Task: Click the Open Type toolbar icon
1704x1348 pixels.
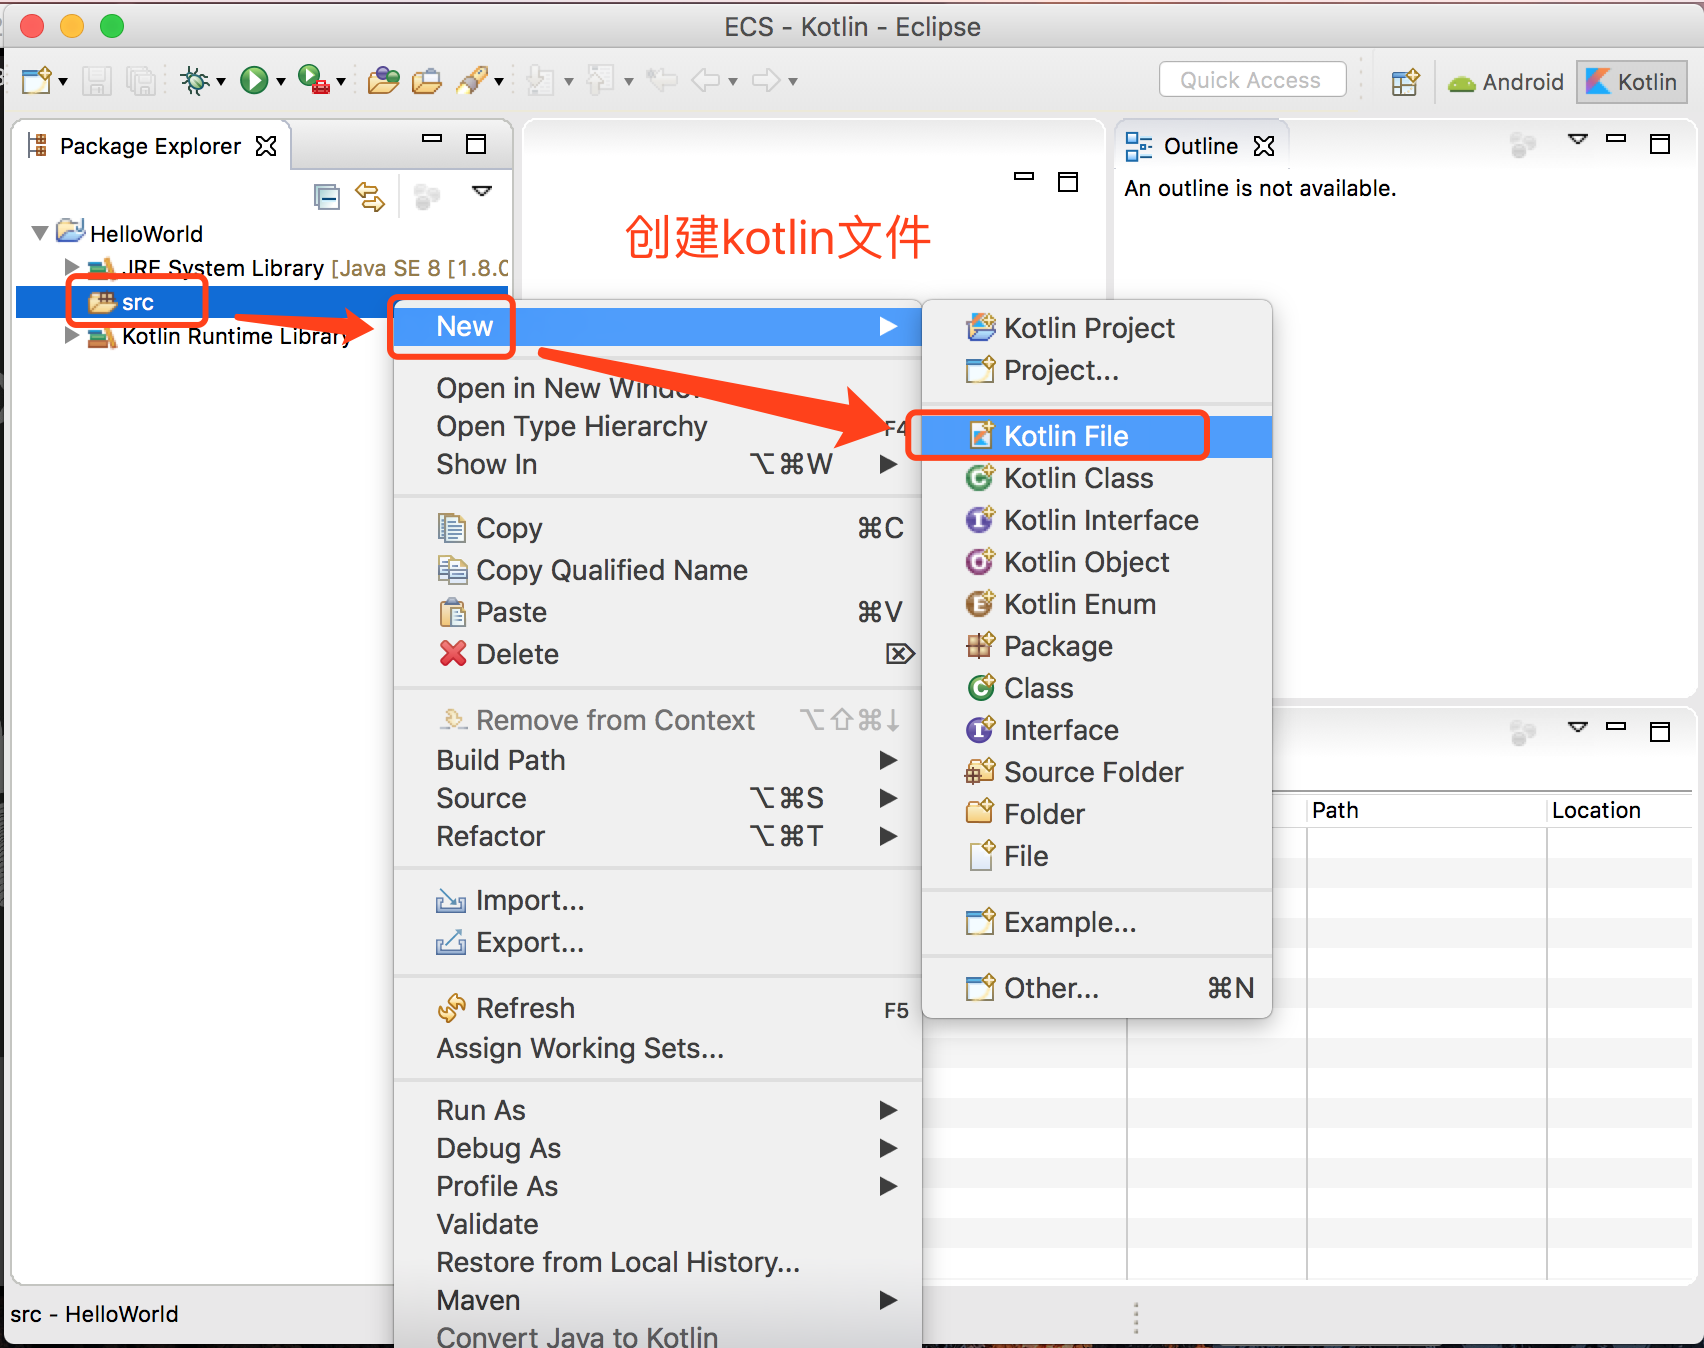Action: [383, 81]
